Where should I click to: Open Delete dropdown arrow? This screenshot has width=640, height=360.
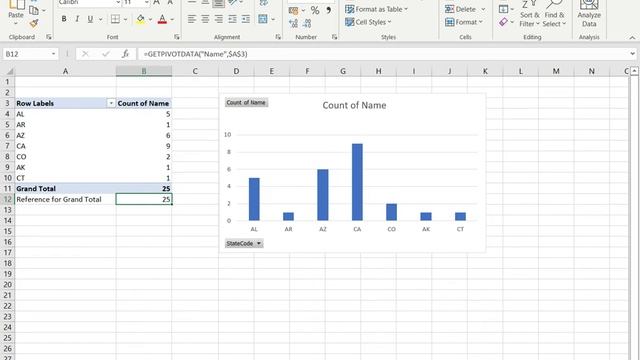pos(483,9)
